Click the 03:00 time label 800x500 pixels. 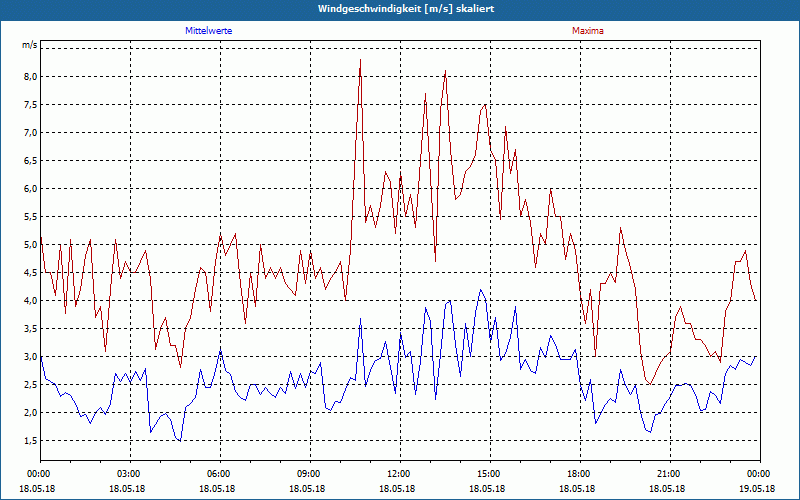tap(131, 474)
